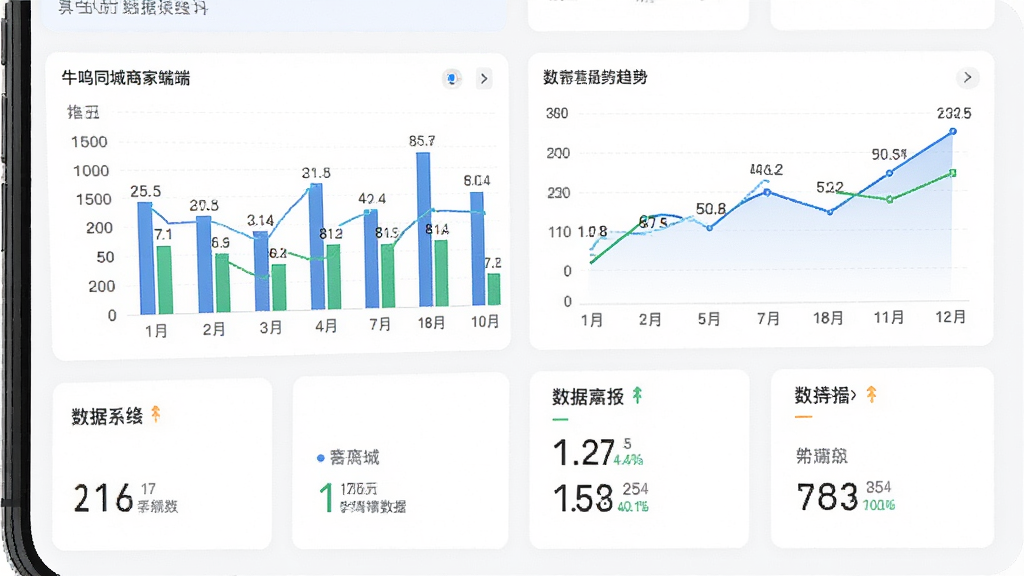Image resolution: width=1024 pixels, height=576 pixels.
Task: Click the '42.4' bar value label
Action: (372, 199)
